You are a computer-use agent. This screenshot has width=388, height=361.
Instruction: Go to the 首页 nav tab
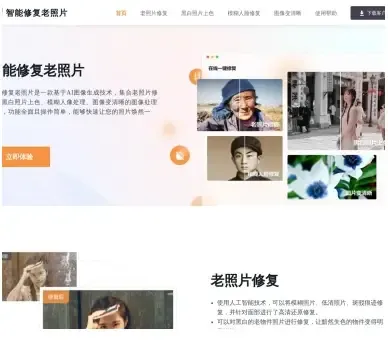click(x=121, y=13)
